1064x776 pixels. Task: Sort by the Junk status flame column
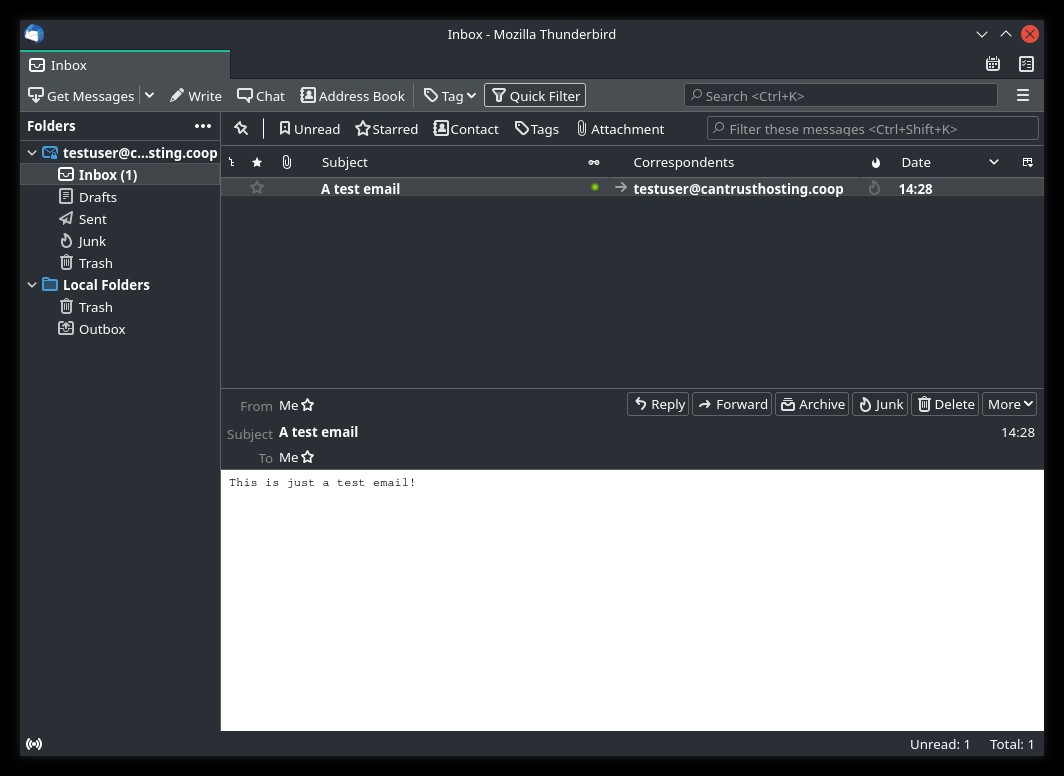(875, 162)
